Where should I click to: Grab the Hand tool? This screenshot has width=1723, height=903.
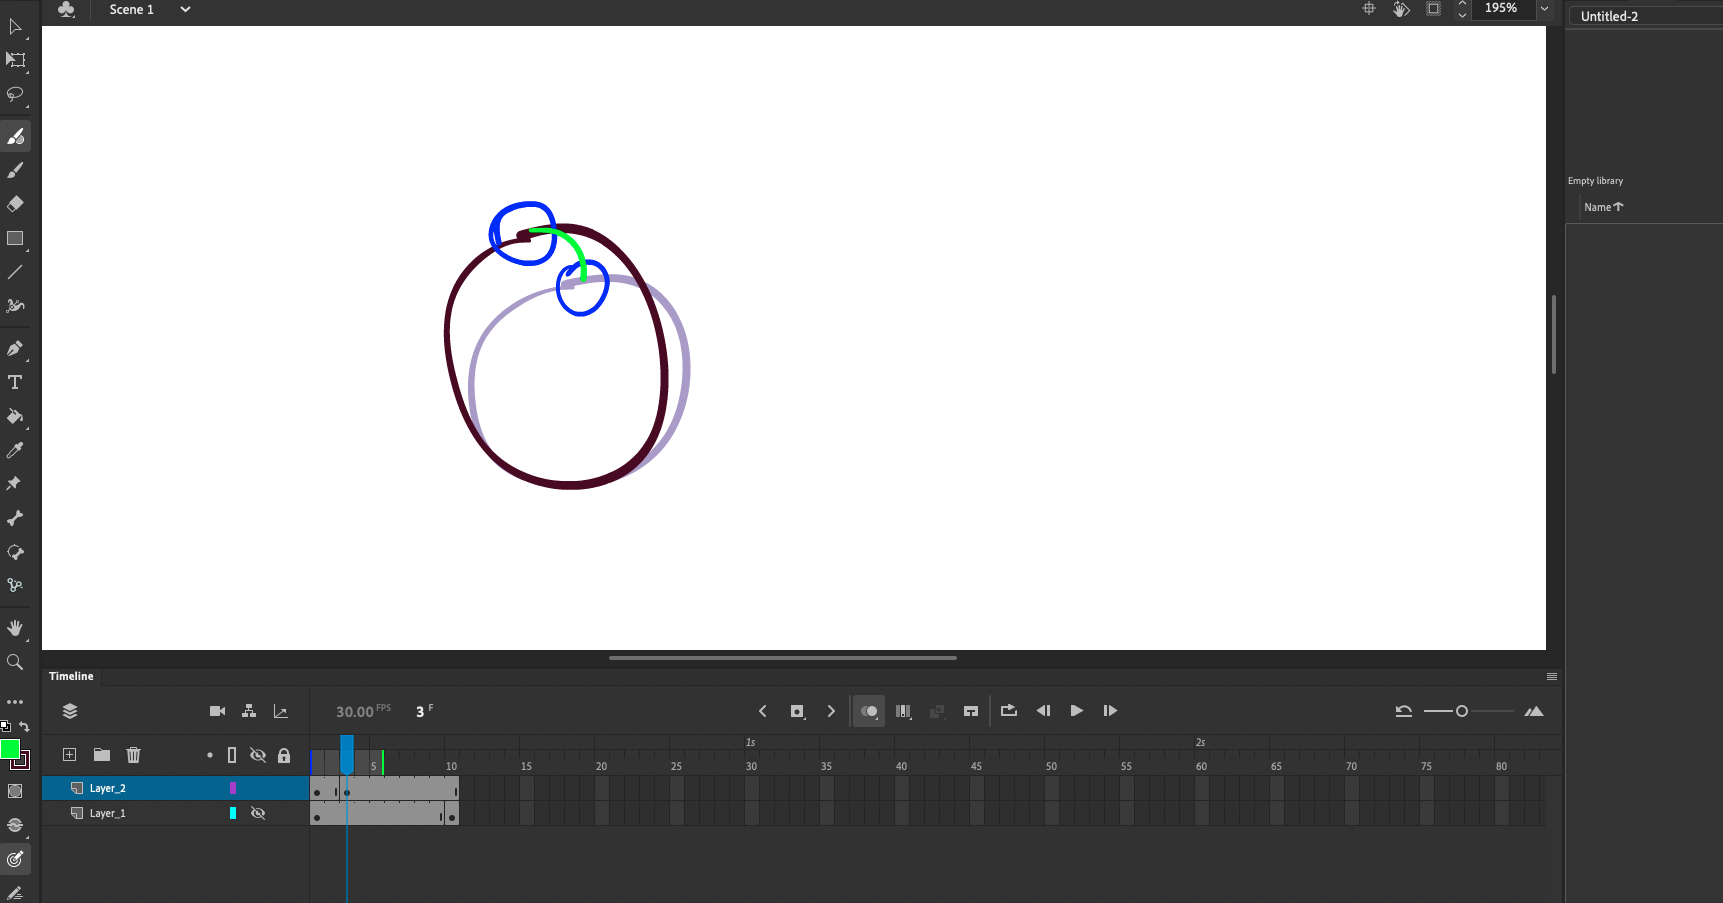click(16, 628)
